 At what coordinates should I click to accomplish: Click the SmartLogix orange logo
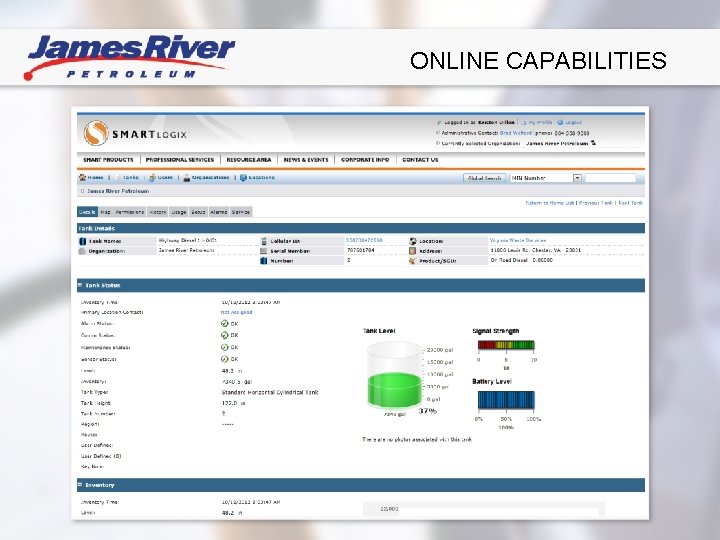coord(96,133)
